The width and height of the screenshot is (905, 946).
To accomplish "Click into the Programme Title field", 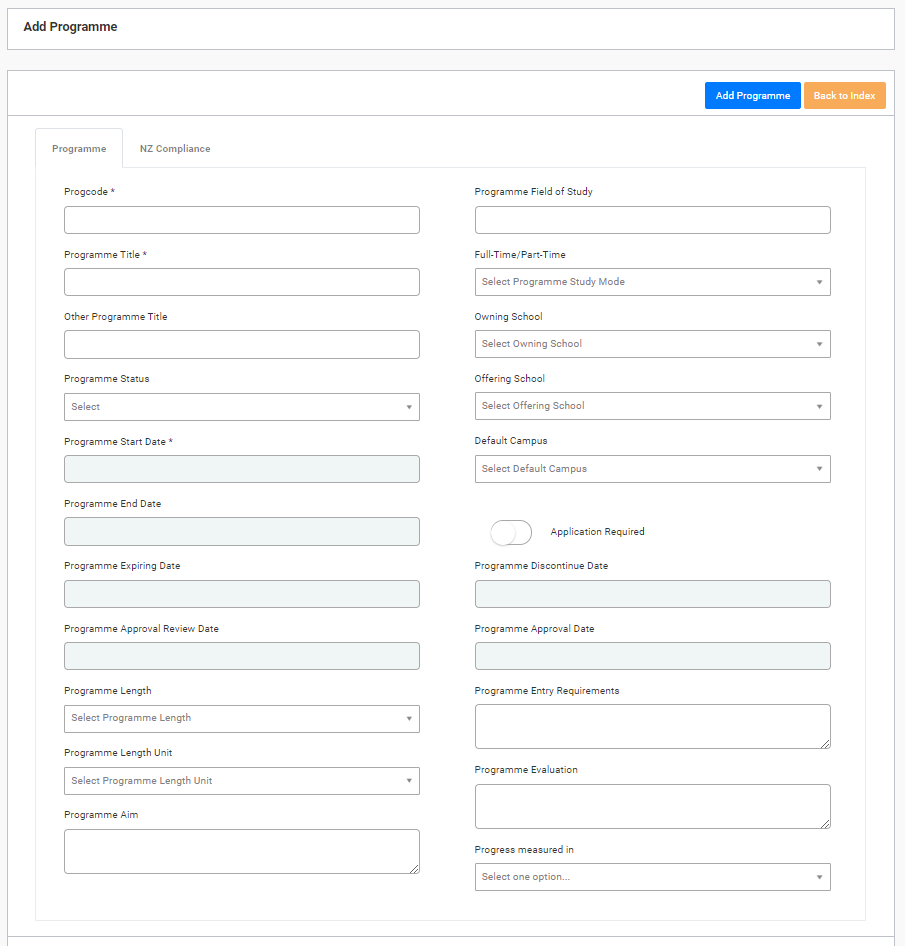I will (242, 282).
